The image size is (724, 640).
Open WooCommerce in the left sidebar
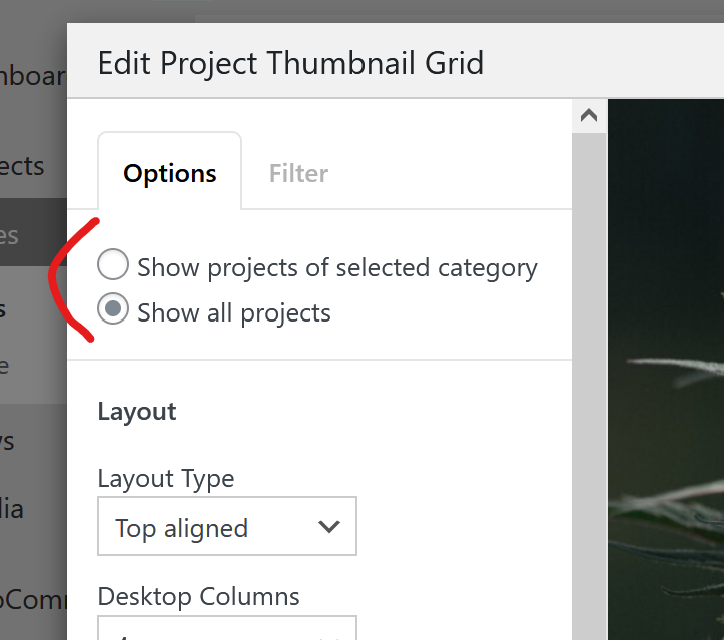32,598
